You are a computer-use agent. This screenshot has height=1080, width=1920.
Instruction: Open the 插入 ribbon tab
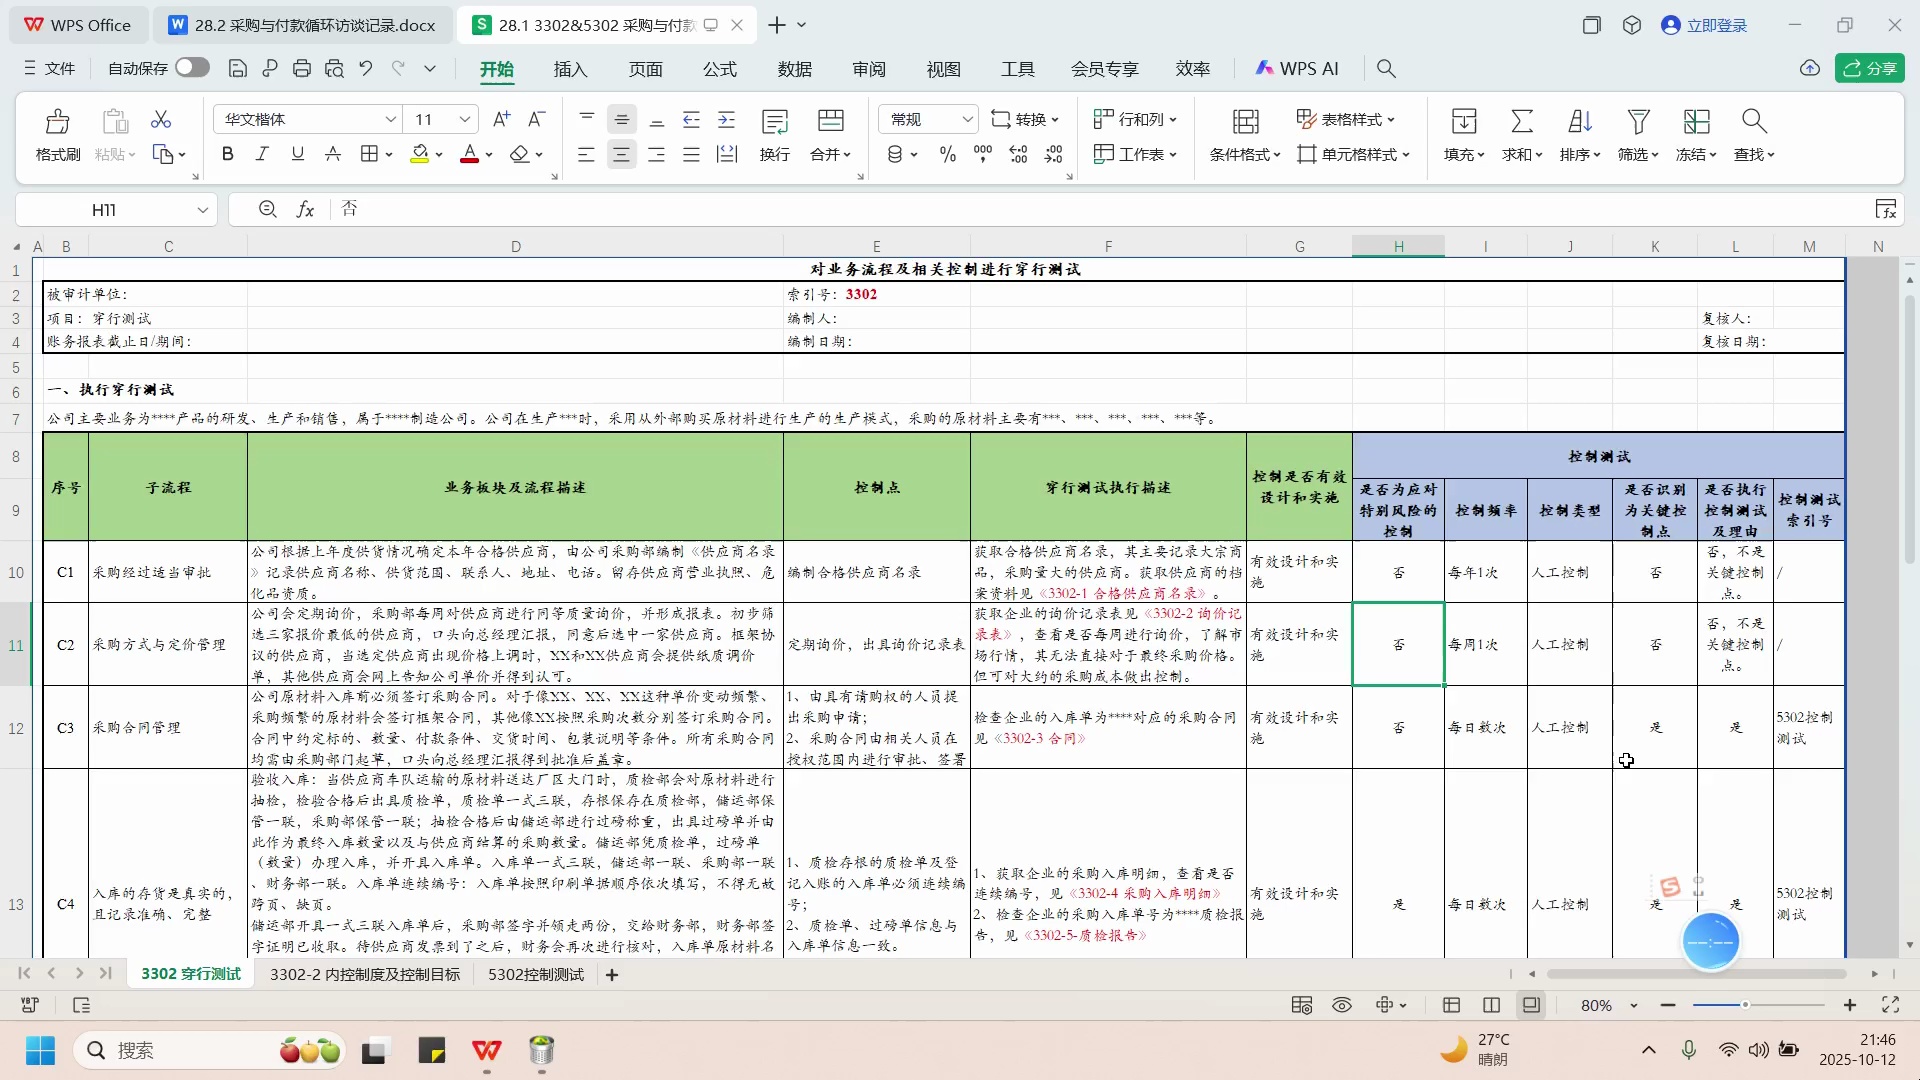point(571,69)
